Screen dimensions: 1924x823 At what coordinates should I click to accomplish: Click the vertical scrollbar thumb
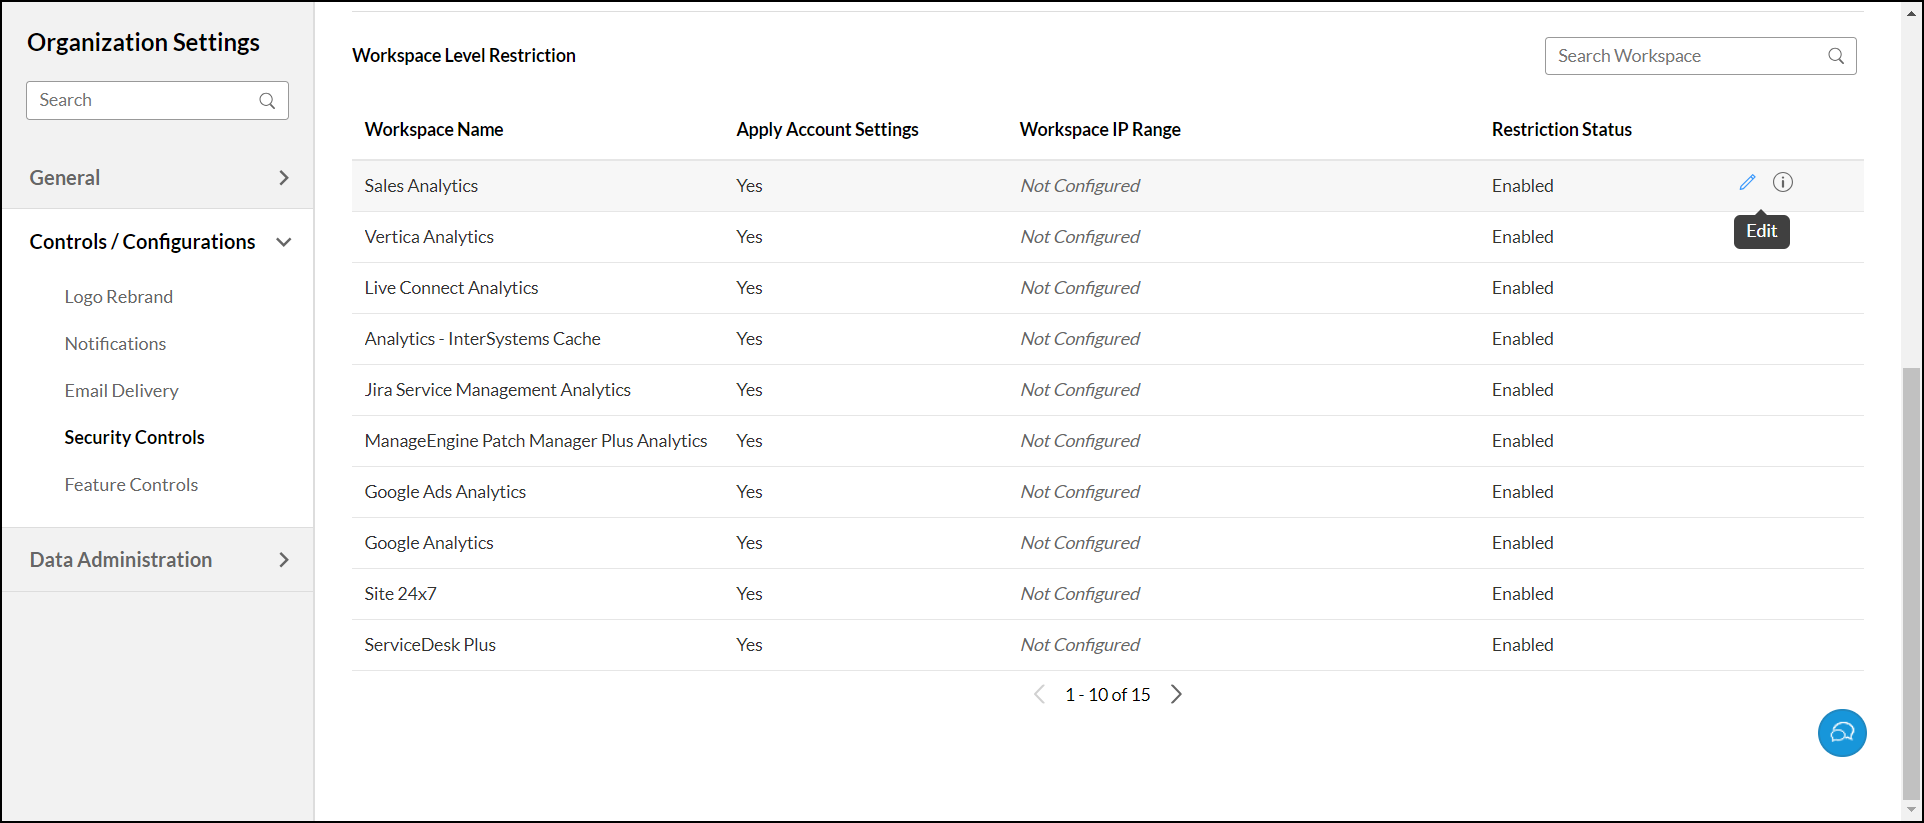coord(1911,580)
